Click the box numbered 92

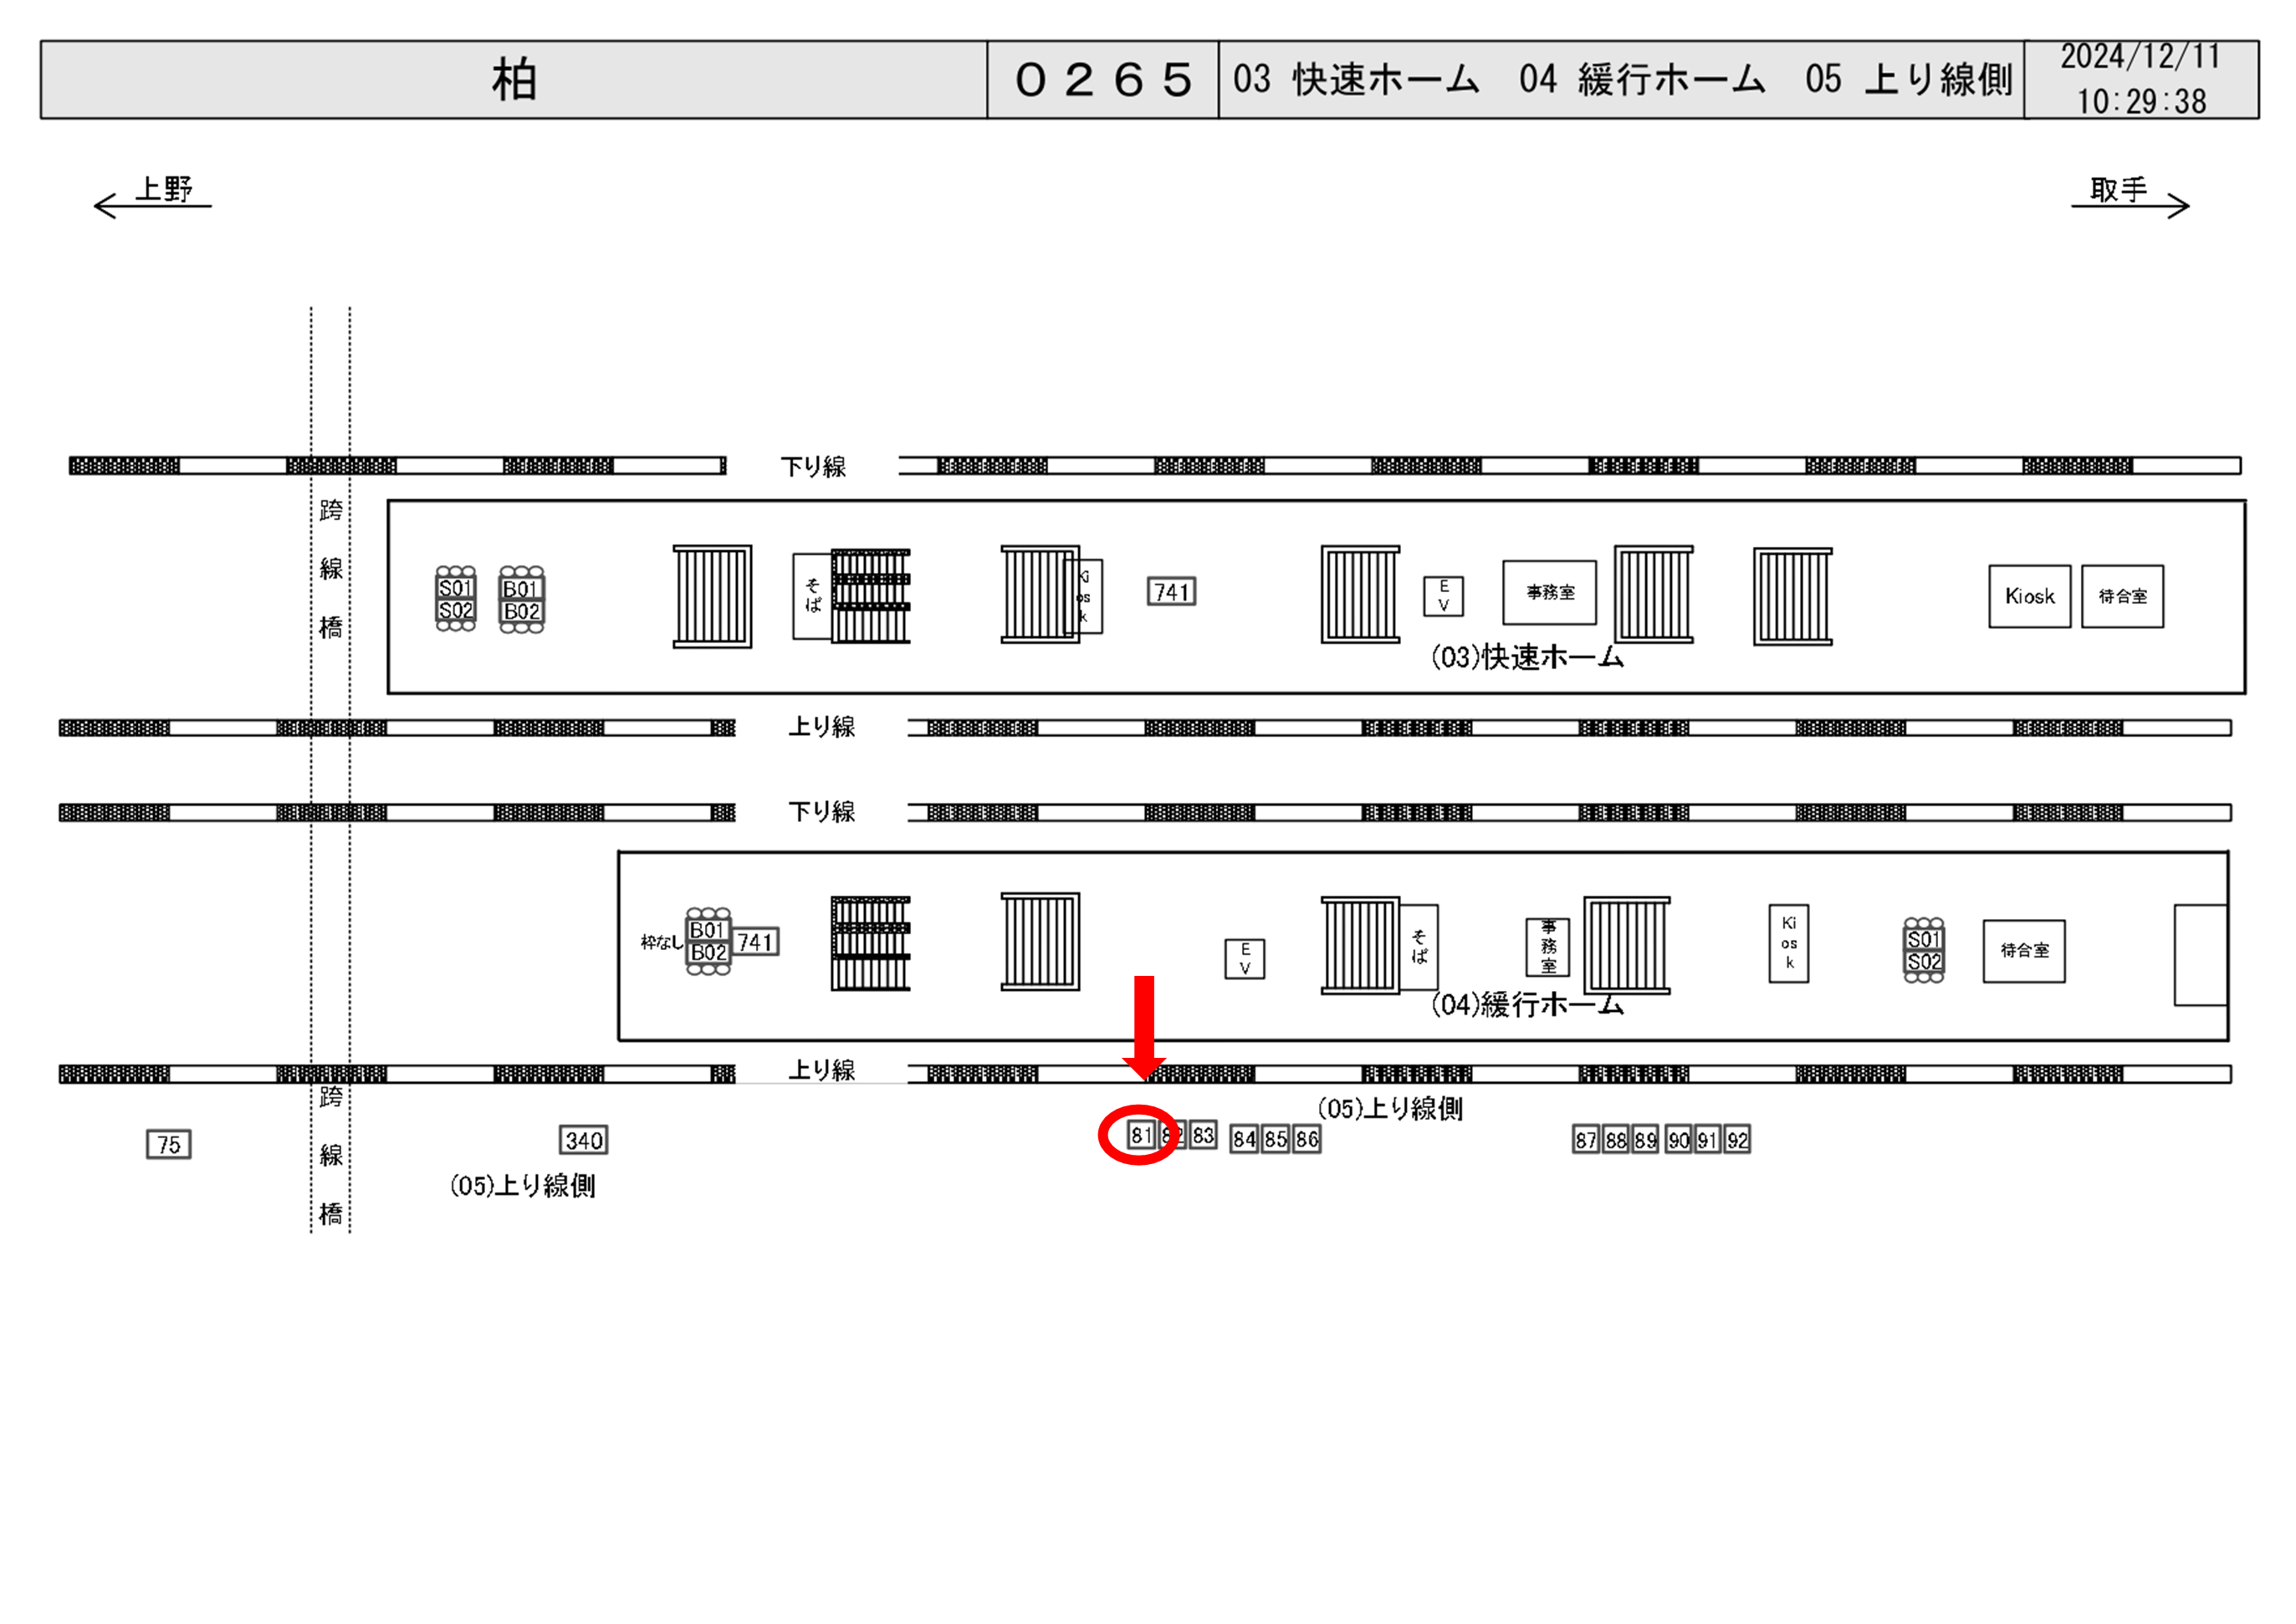1737,1140
